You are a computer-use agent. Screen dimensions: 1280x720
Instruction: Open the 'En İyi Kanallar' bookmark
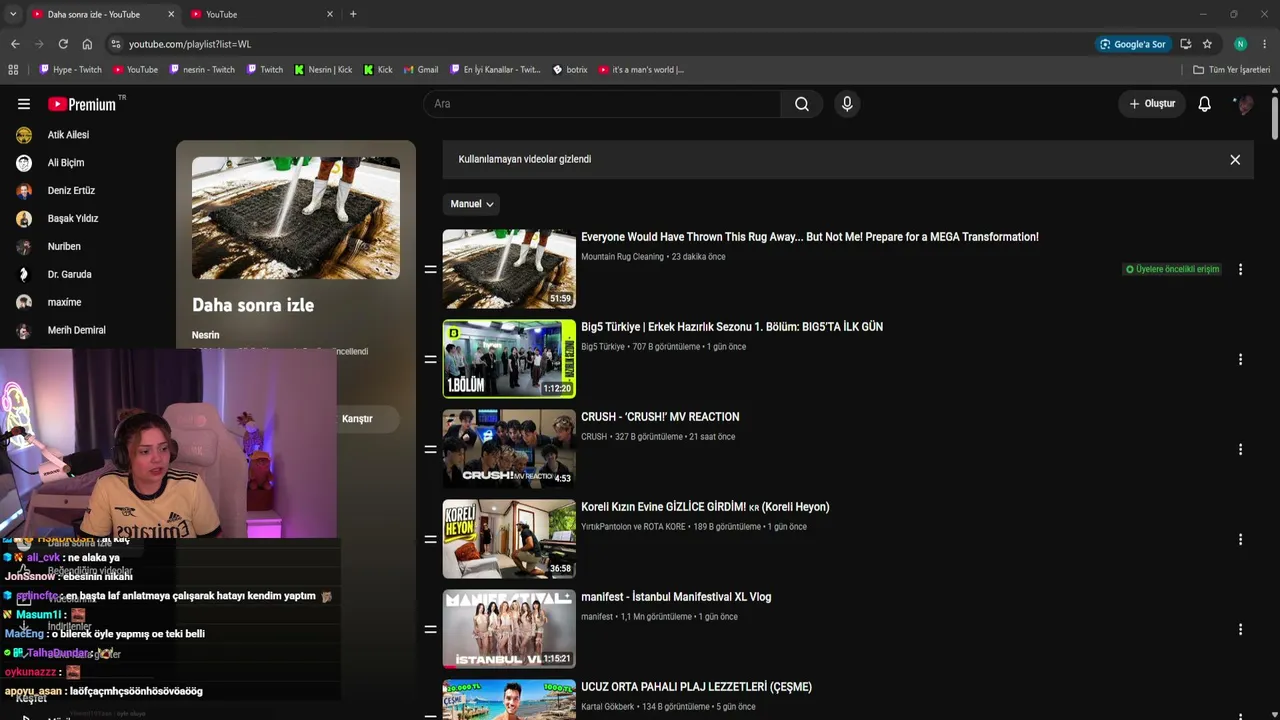[x=495, y=70]
